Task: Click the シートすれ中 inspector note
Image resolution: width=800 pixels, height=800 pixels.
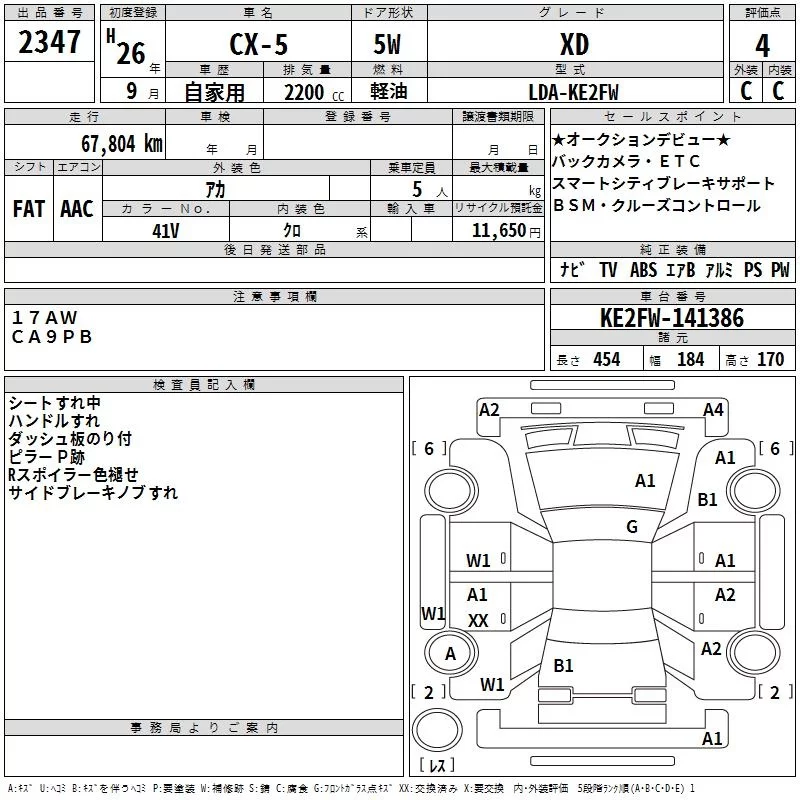Action: point(54,403)
